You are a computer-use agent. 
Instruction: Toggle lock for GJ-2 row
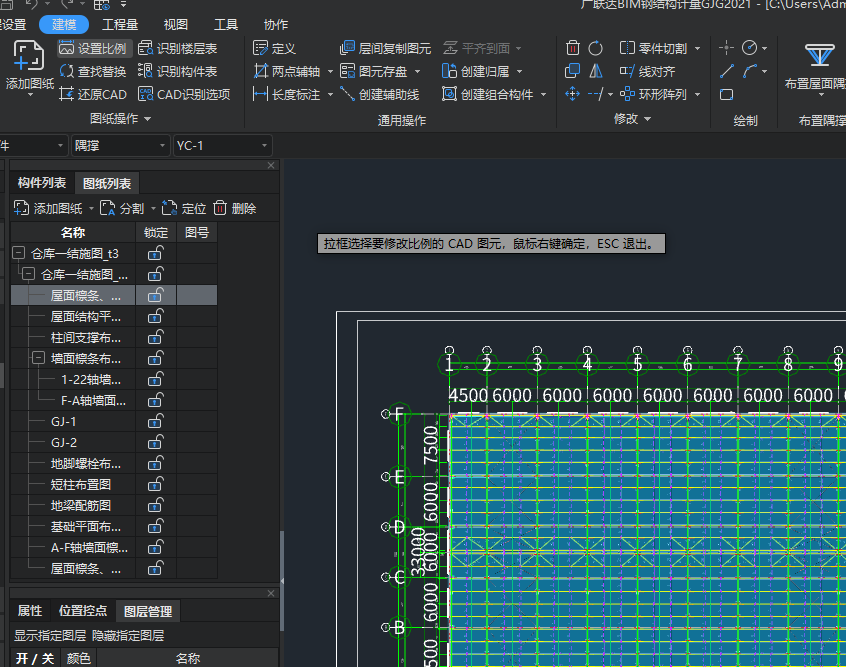(155, 443)
